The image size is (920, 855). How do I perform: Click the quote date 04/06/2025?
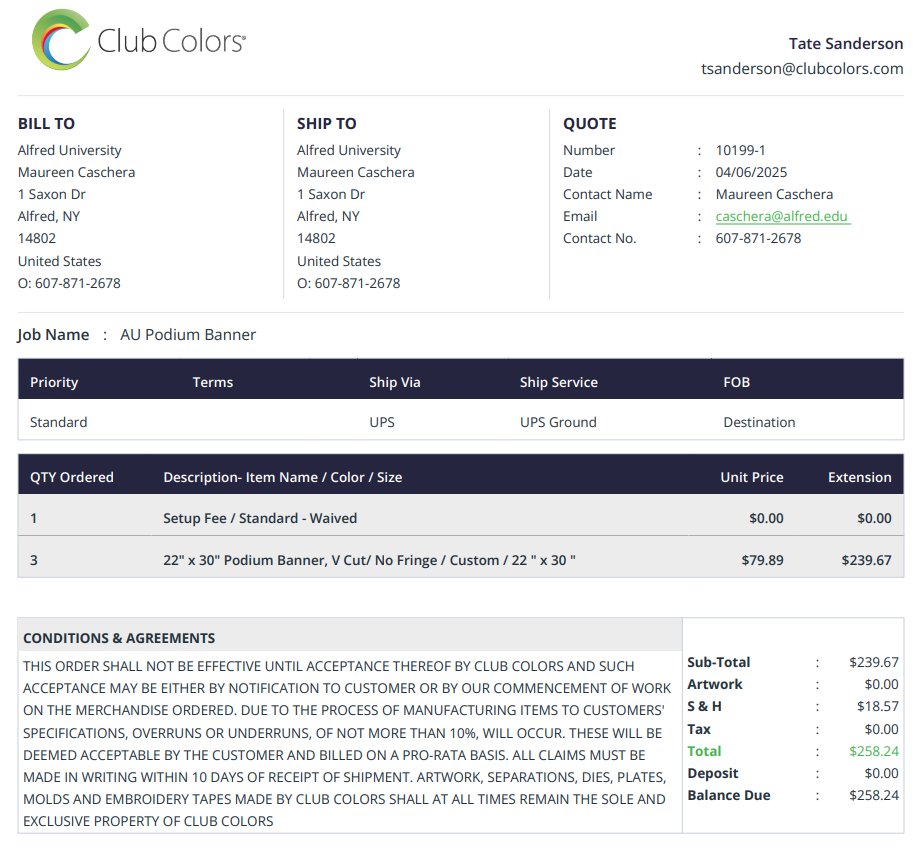pos(751,172)
